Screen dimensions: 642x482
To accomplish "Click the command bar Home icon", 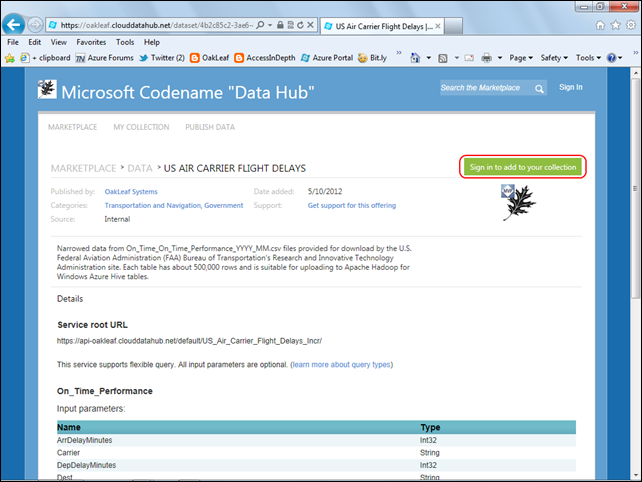I will coord(415,58).
